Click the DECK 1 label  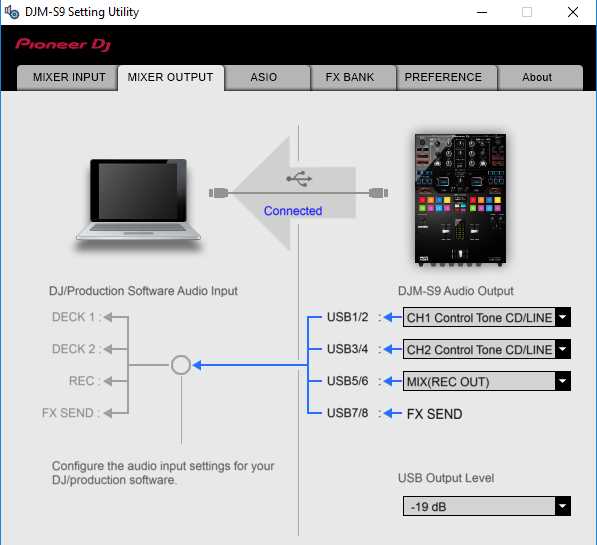coord(73,317)
